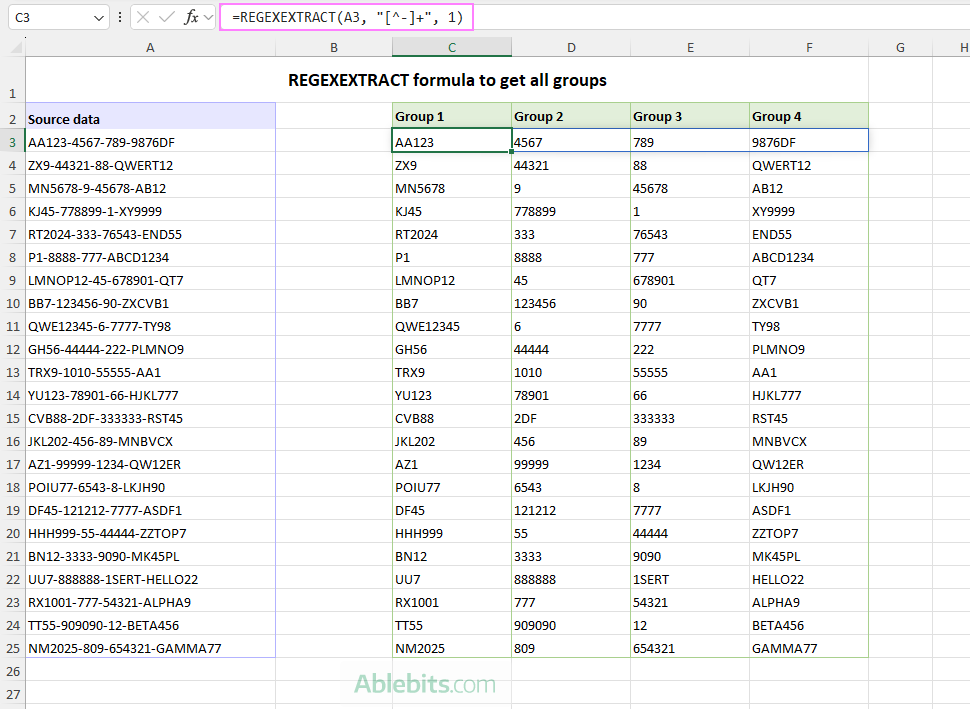Image resolution: width=970 pixels, height=709 pixels.
Task: Click the 'Group 4' header cell
Action: click(809, 116)
